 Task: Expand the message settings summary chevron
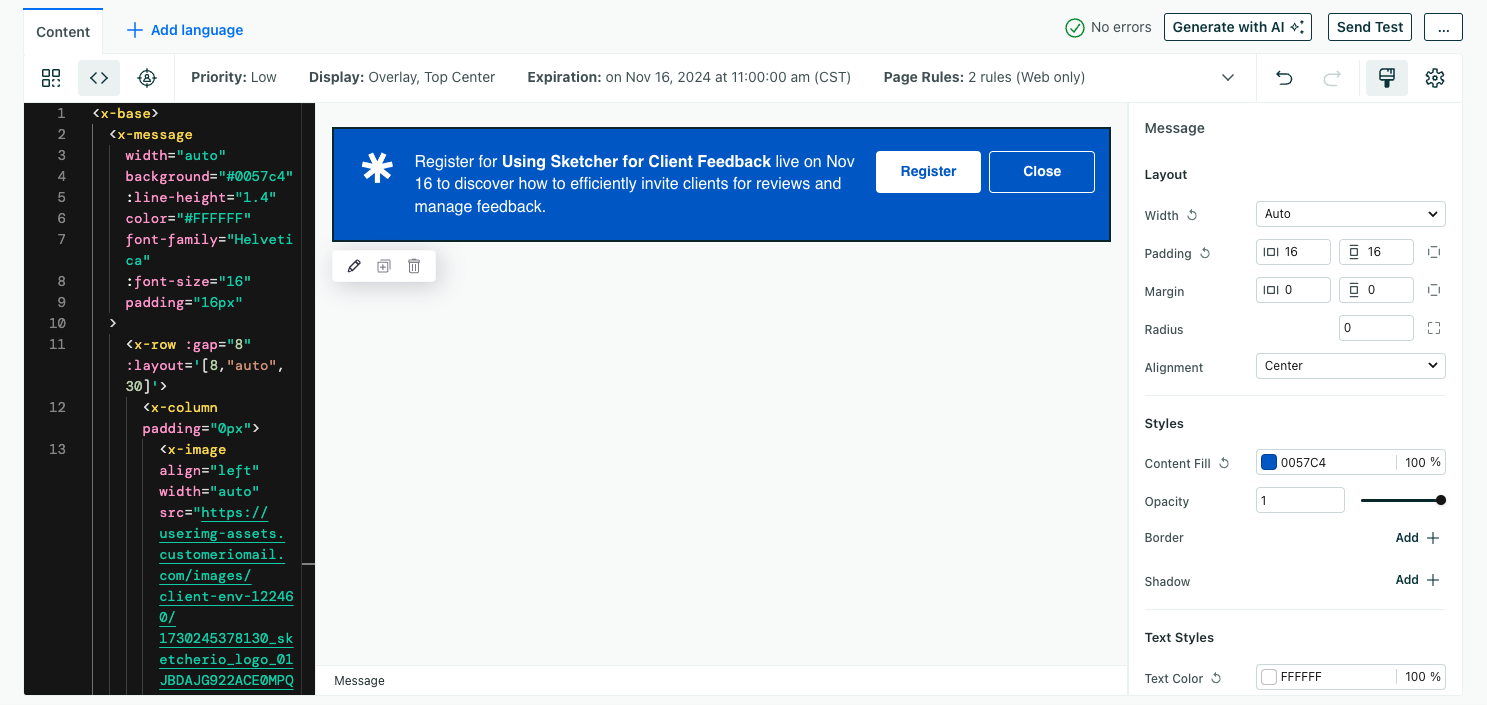[x=1227, y=78]
